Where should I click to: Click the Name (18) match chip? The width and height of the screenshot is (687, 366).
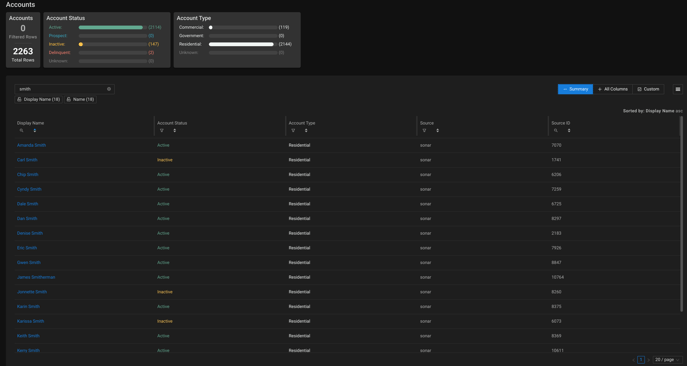pyautogui.click(x=81, y=99)
